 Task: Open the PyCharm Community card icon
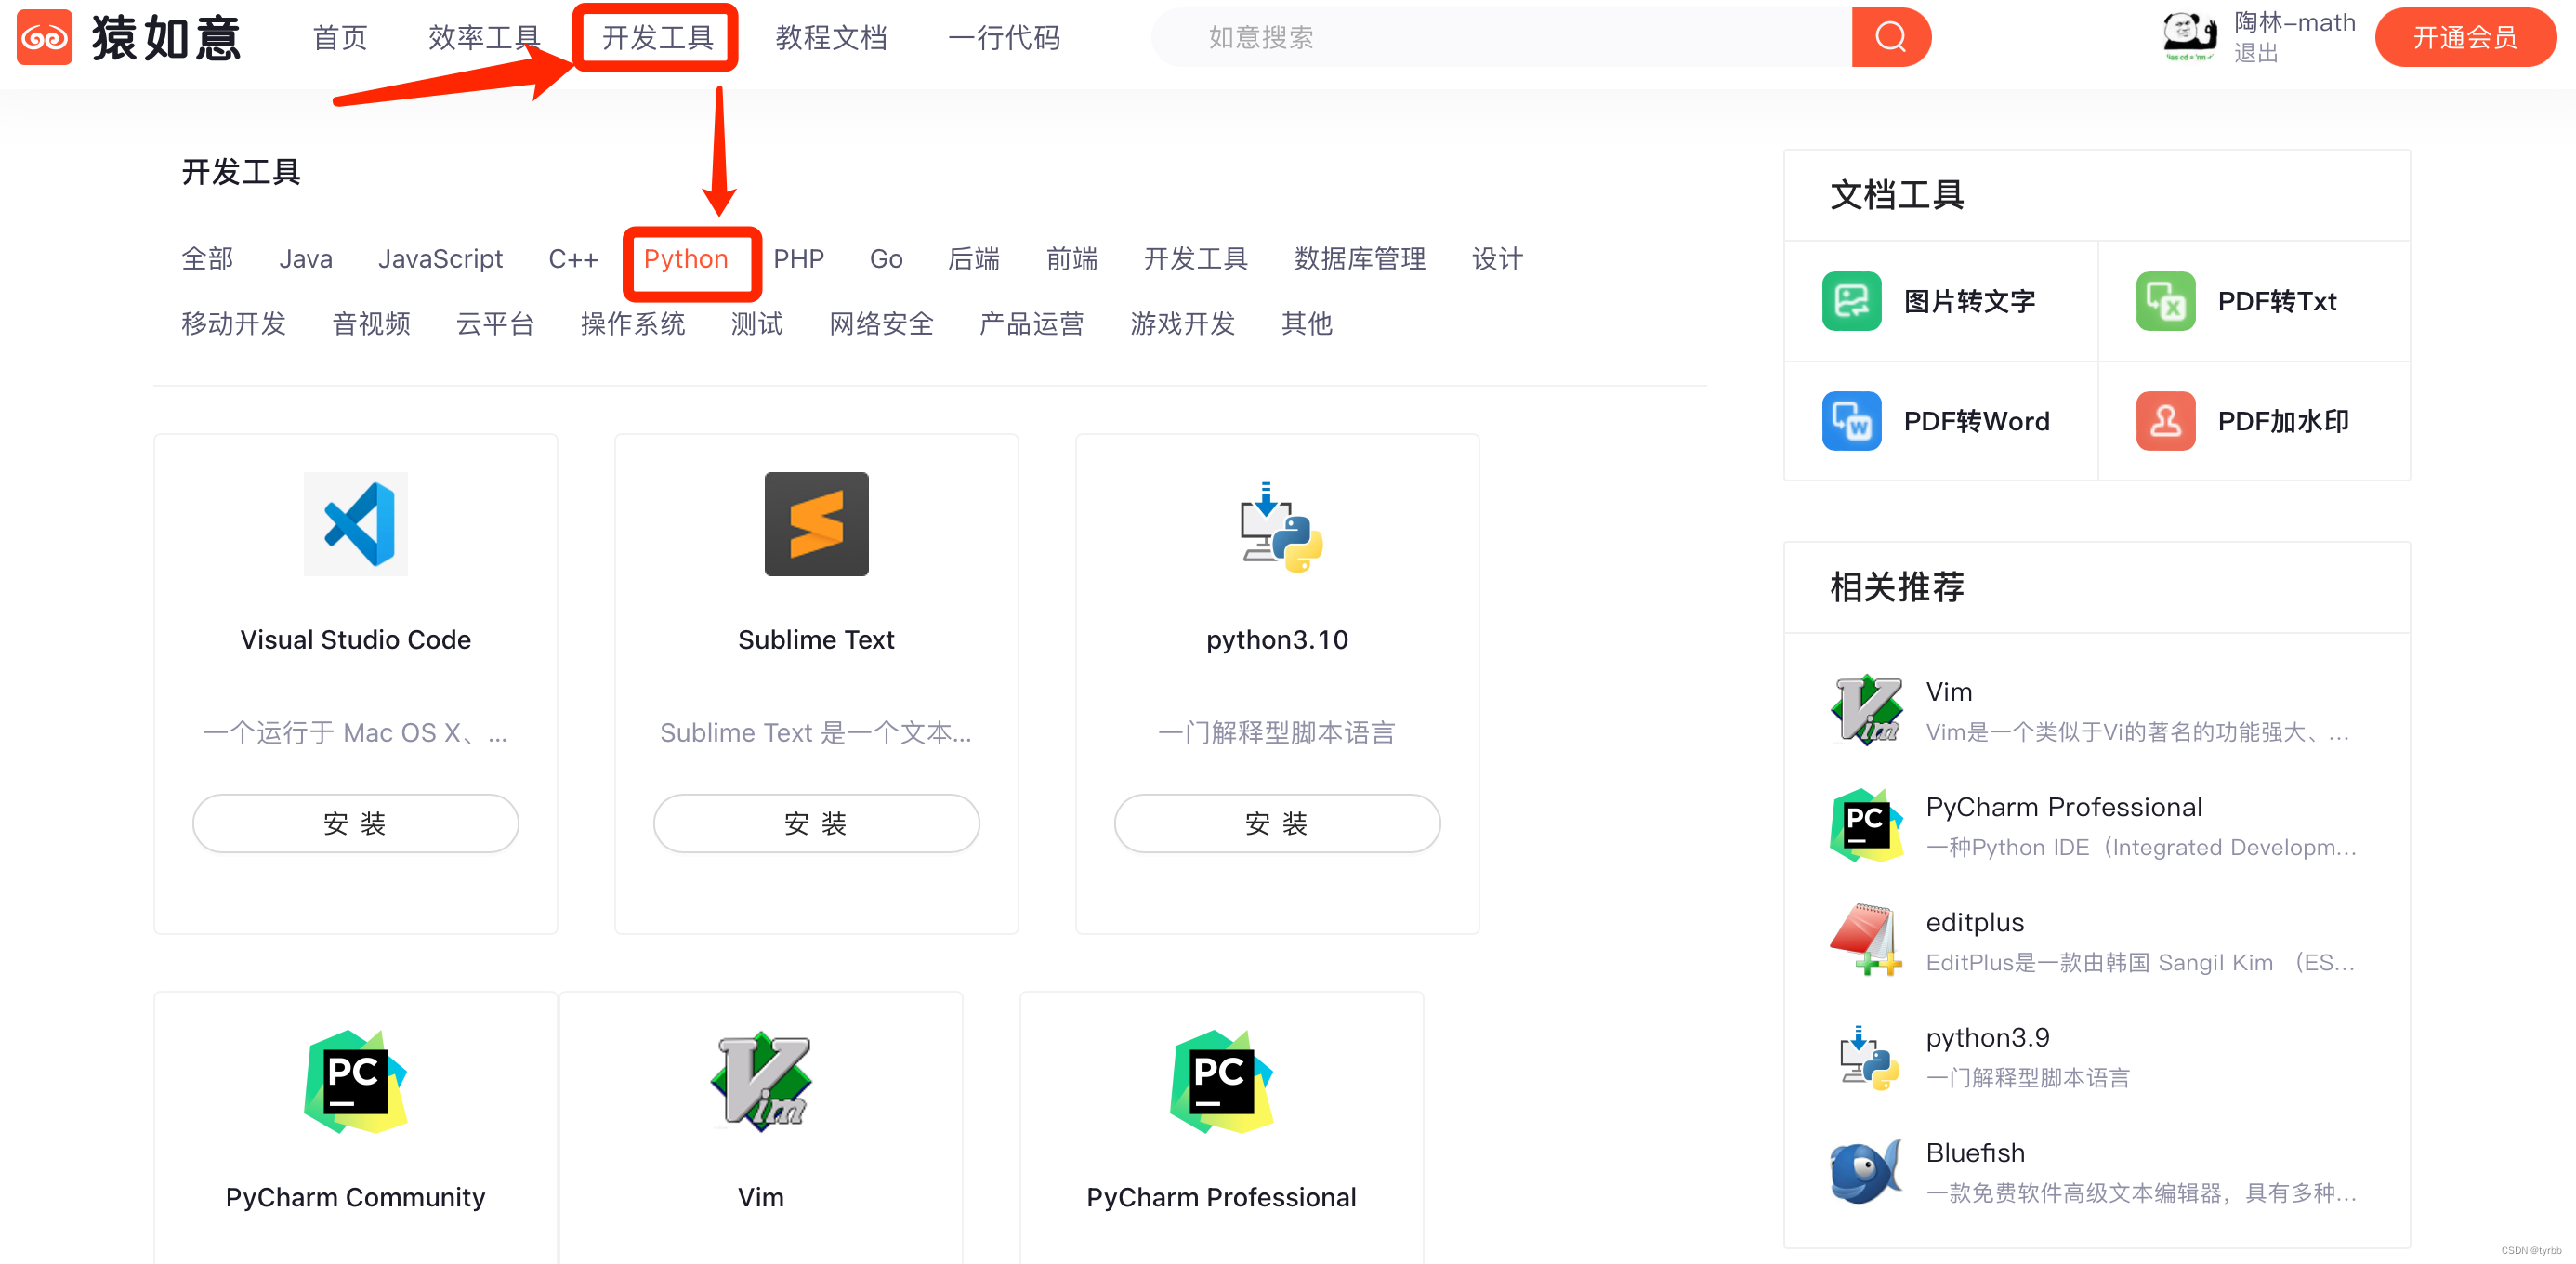coord(356,1081)
